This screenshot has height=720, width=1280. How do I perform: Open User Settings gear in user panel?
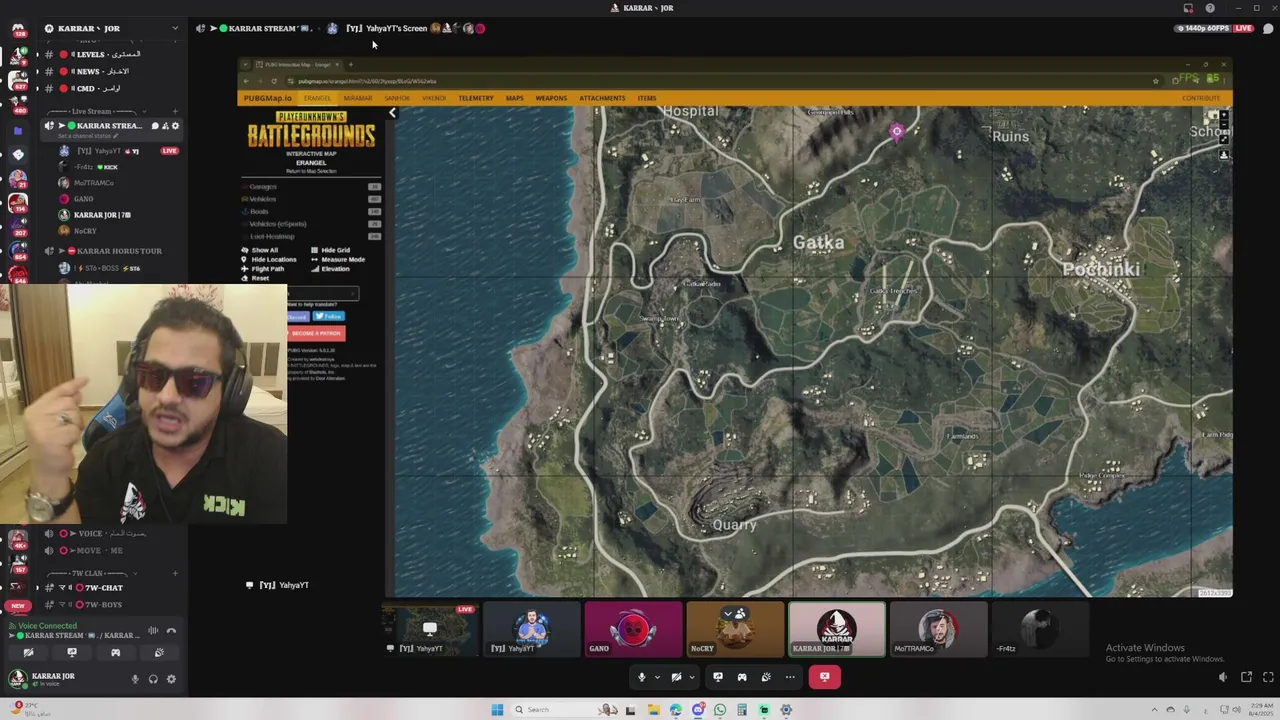pyautogui.click(x=171, y=680)
